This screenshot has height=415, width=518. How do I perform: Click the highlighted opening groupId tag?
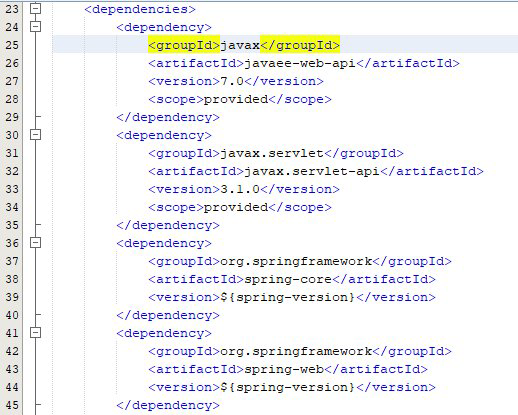point(184,44)
